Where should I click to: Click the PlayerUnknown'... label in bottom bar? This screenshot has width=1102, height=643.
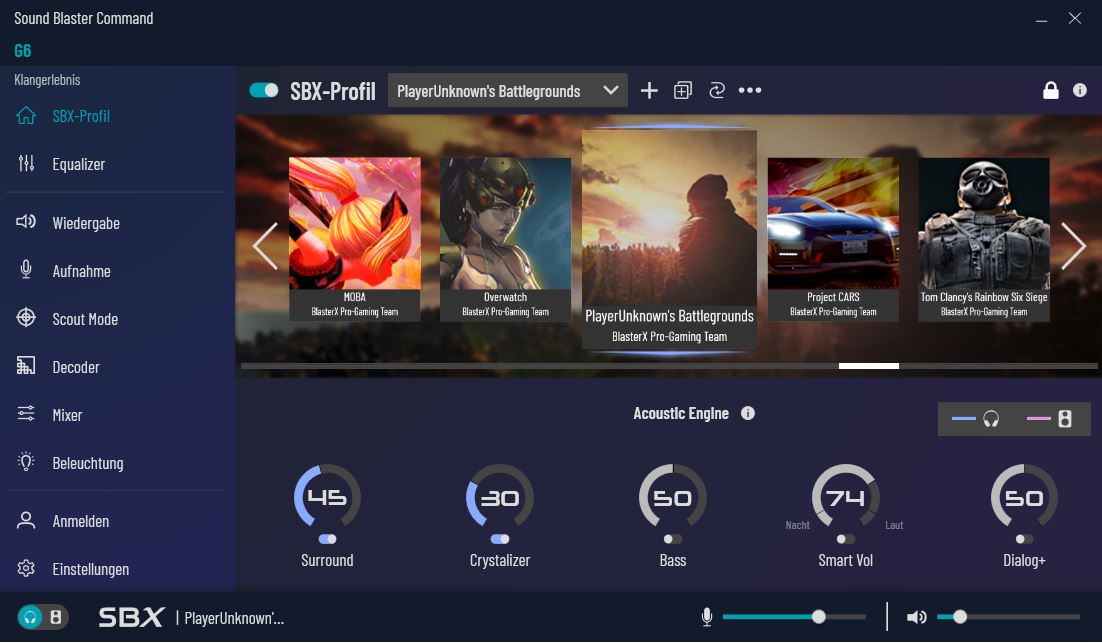234,618
